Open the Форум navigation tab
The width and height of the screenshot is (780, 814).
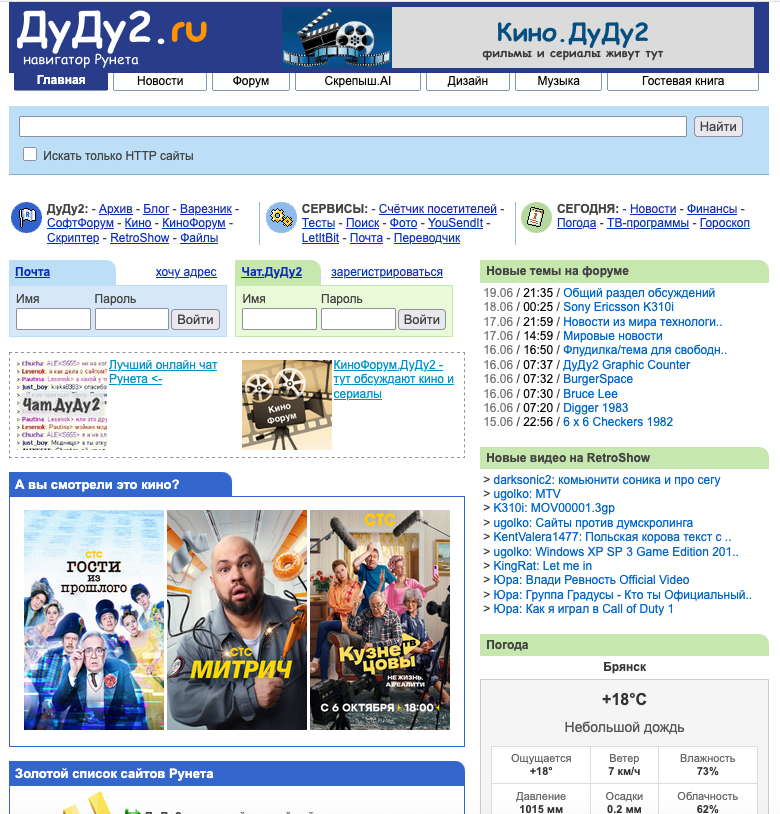click(251, 81)
